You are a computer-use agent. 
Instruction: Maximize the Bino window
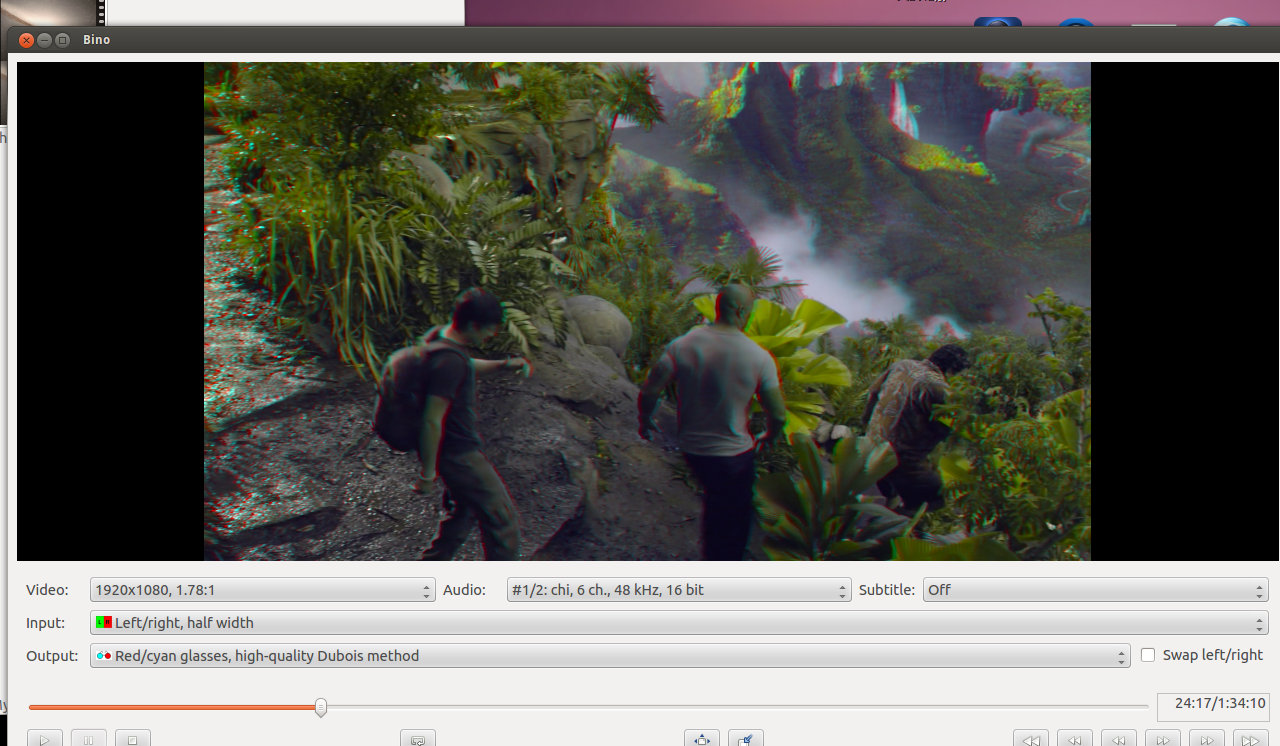63,40
